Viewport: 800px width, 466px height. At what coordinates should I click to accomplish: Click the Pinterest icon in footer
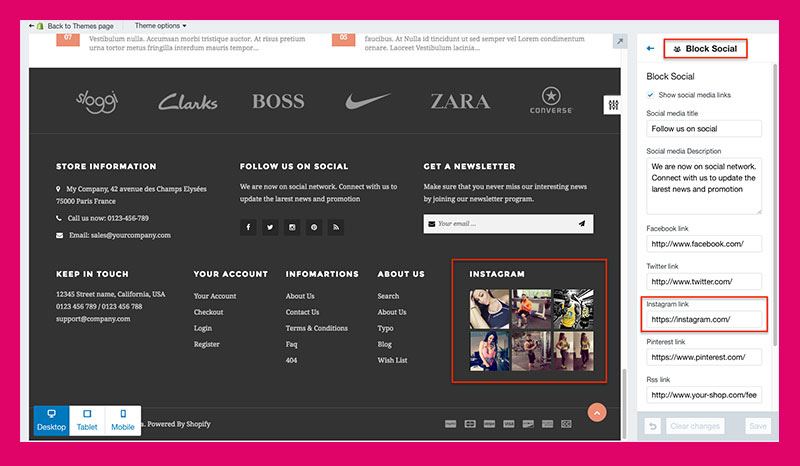314,227
